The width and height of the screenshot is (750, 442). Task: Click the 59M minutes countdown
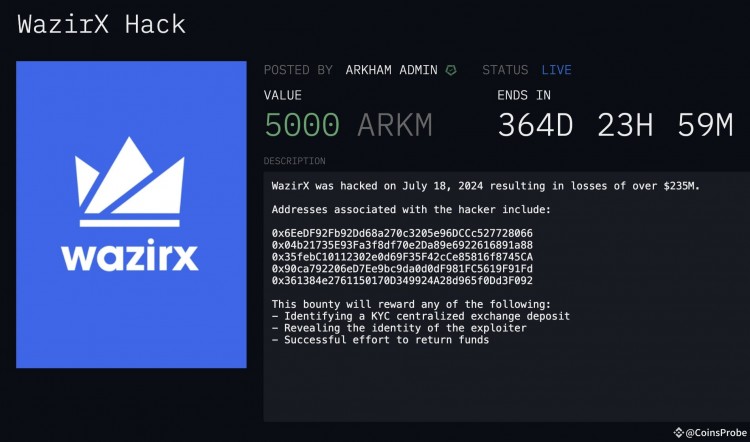tap(698, 125)
